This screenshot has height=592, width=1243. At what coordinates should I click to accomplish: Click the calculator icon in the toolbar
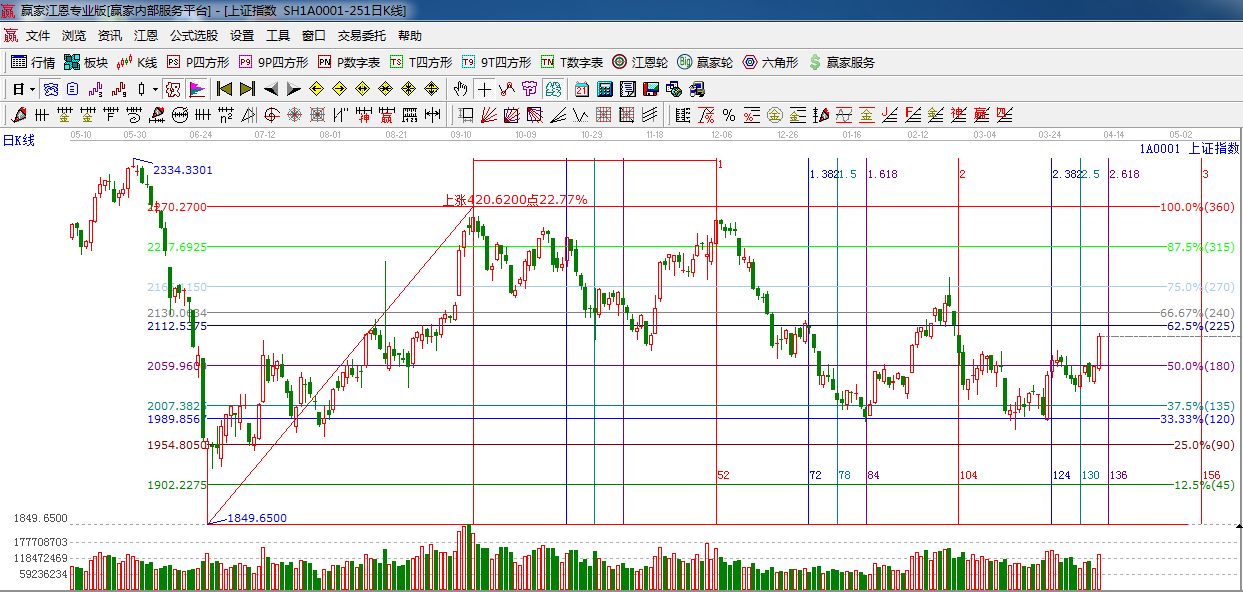pyautogui.click(x=604, y=89)
